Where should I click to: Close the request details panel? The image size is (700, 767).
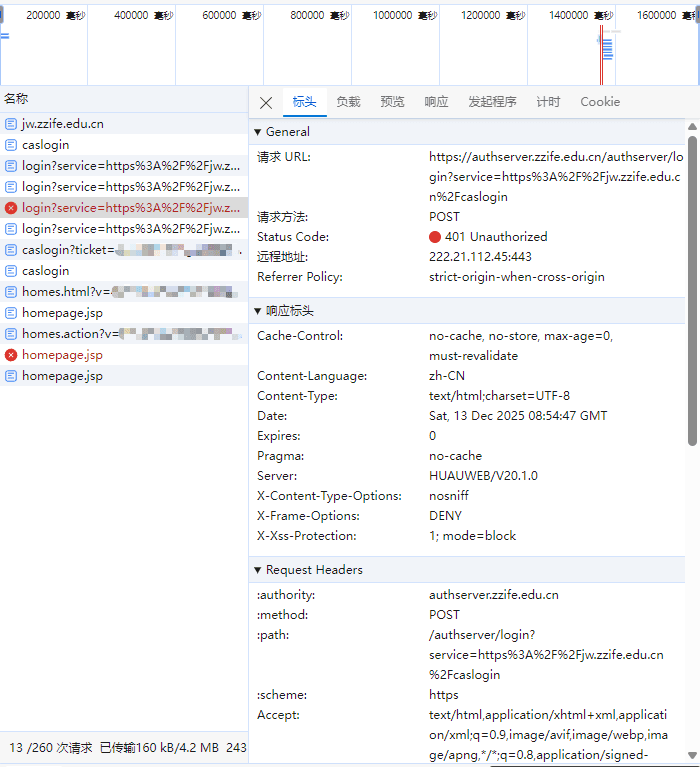266,103
